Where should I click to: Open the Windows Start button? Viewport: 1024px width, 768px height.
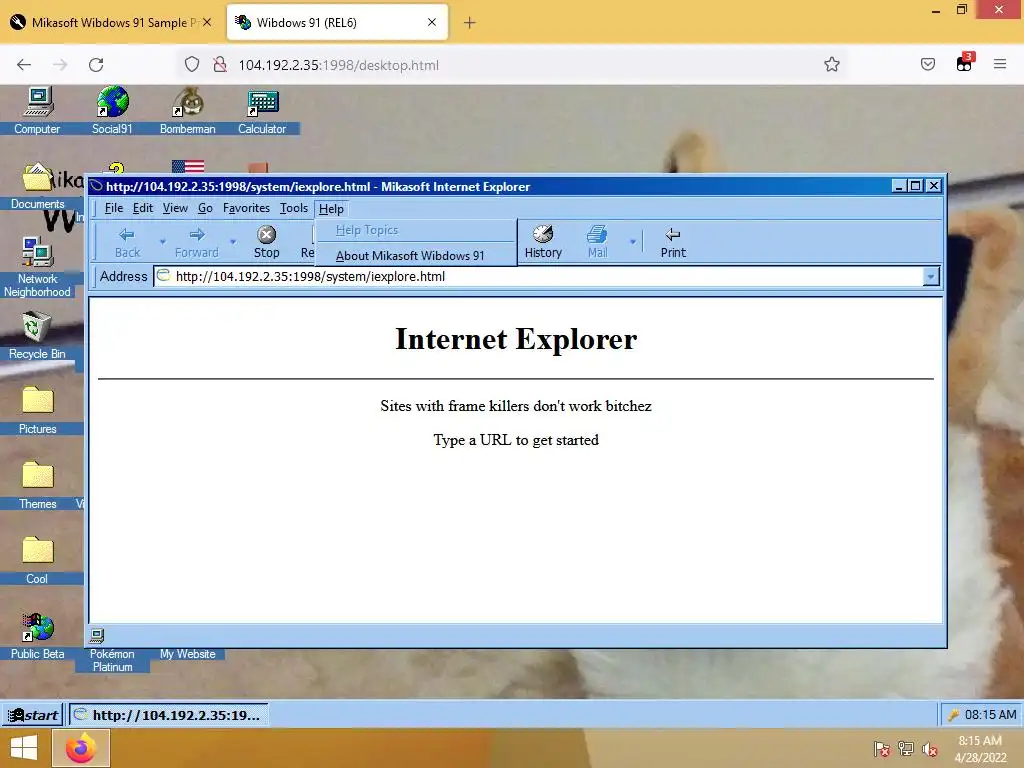[24, 748]
